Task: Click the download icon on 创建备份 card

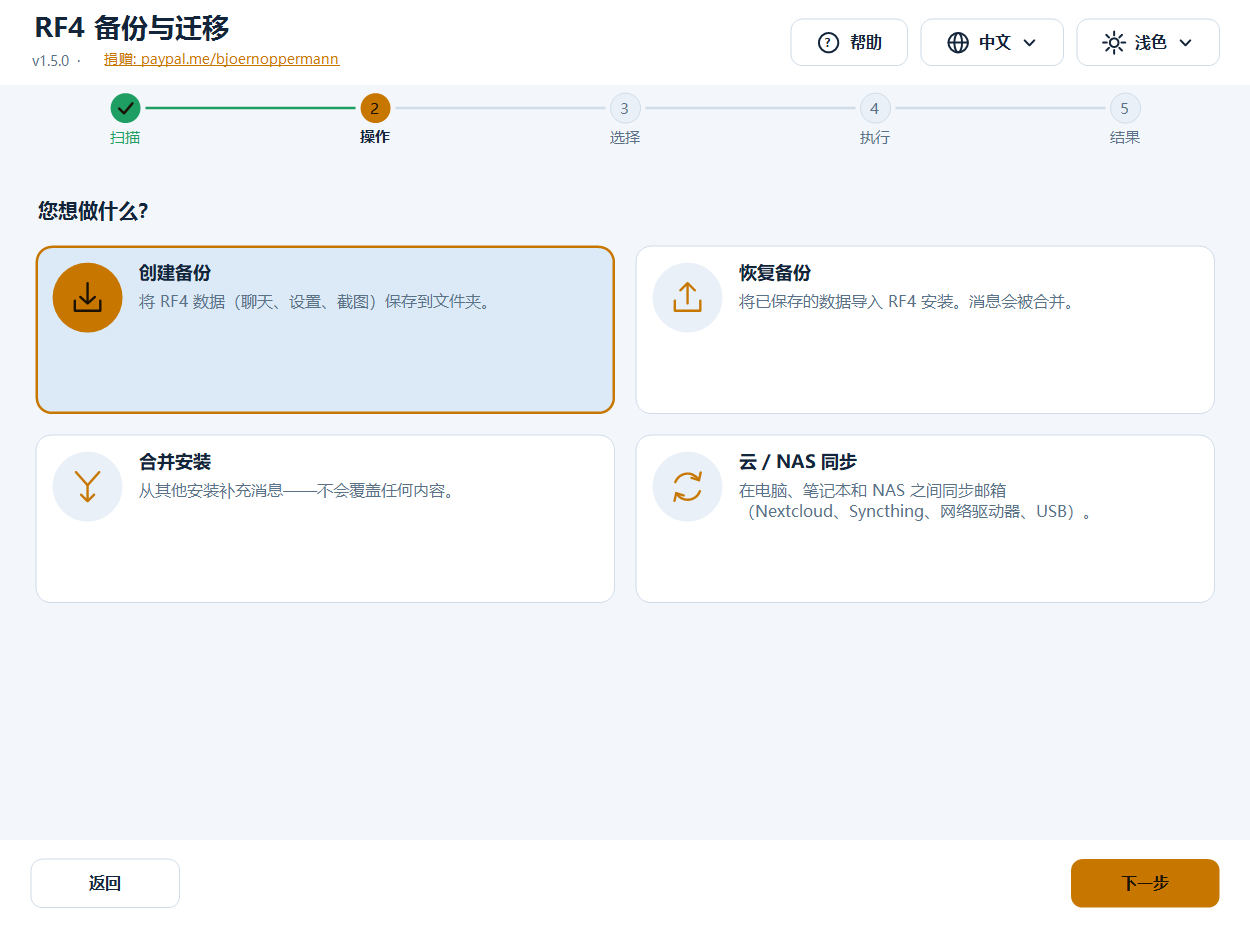Action: pos(88,298)
